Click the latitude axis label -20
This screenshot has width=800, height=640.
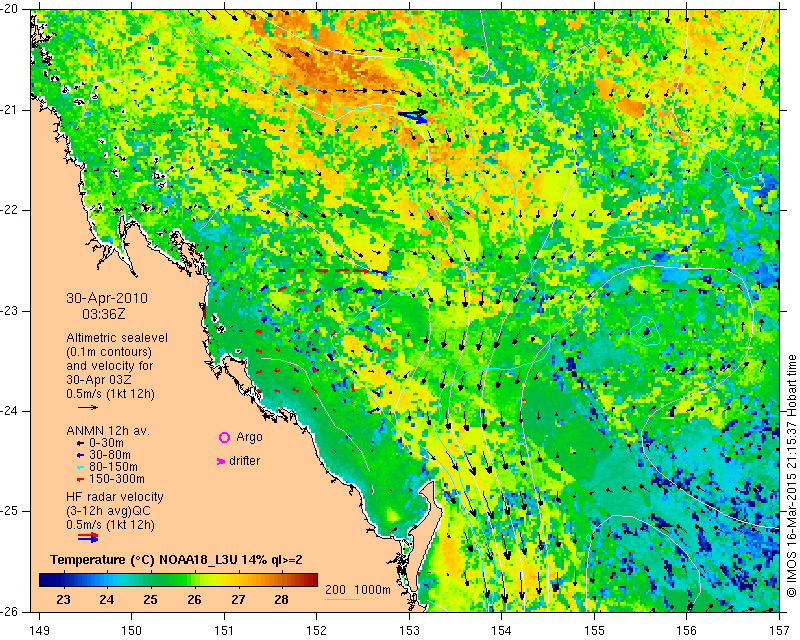click(11, 9)
